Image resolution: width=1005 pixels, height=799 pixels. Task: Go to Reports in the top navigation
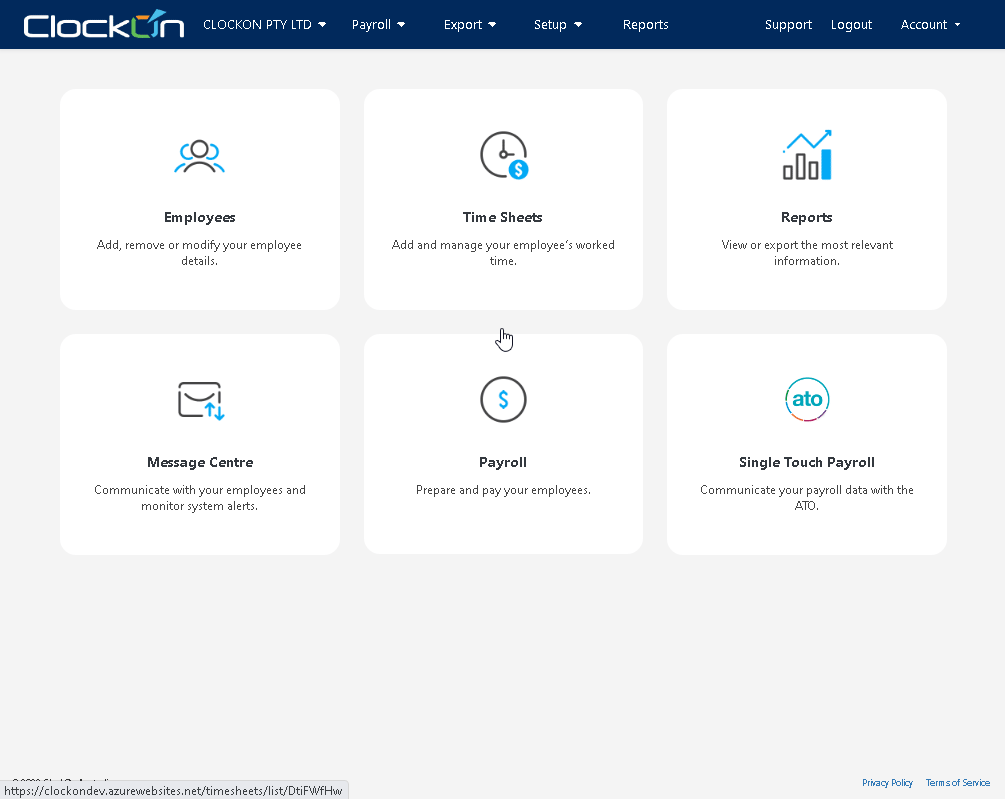pos(645,24)
